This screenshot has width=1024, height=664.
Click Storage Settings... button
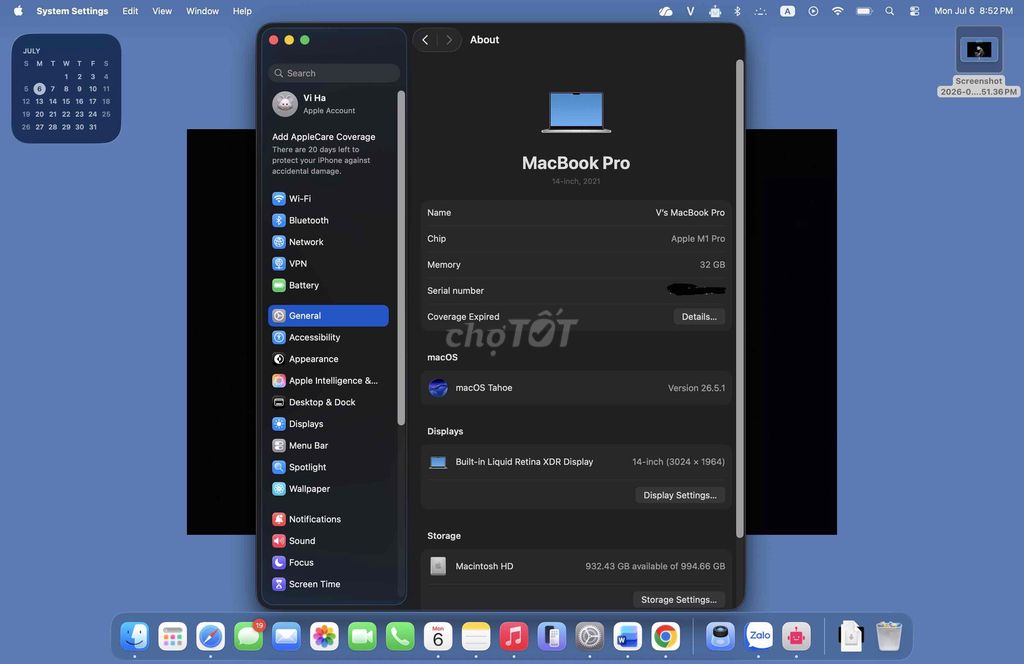(x=679, y=599)
